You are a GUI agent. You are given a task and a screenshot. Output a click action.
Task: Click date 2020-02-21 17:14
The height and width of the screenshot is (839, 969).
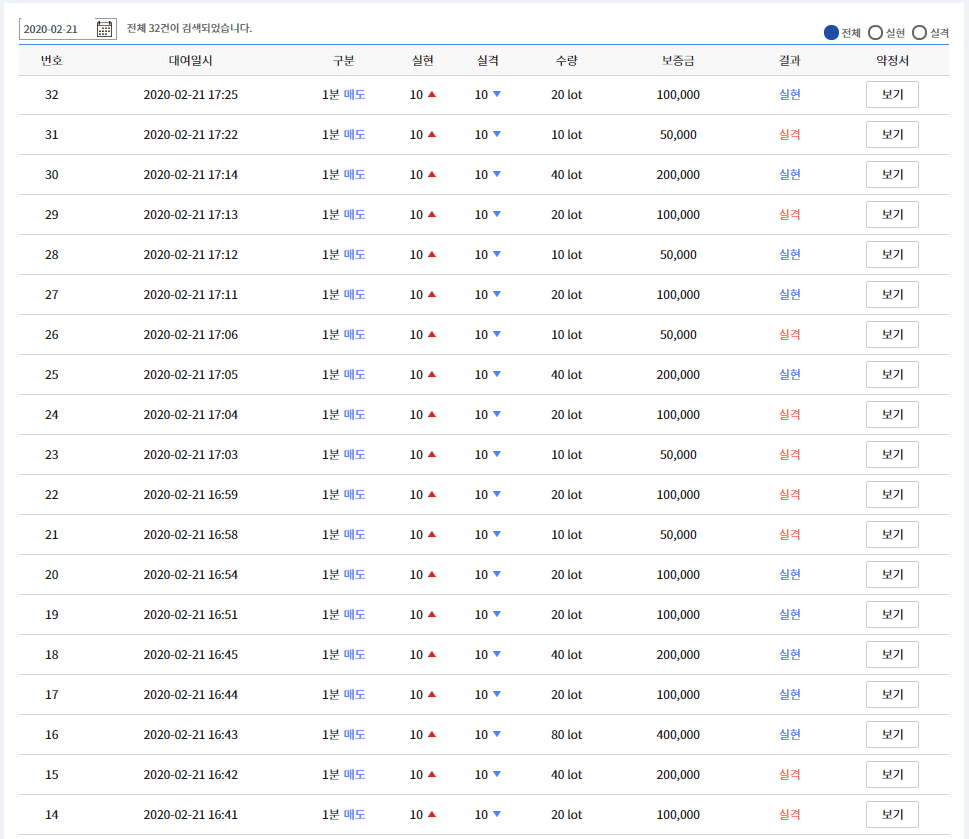[x=190, y=175]
